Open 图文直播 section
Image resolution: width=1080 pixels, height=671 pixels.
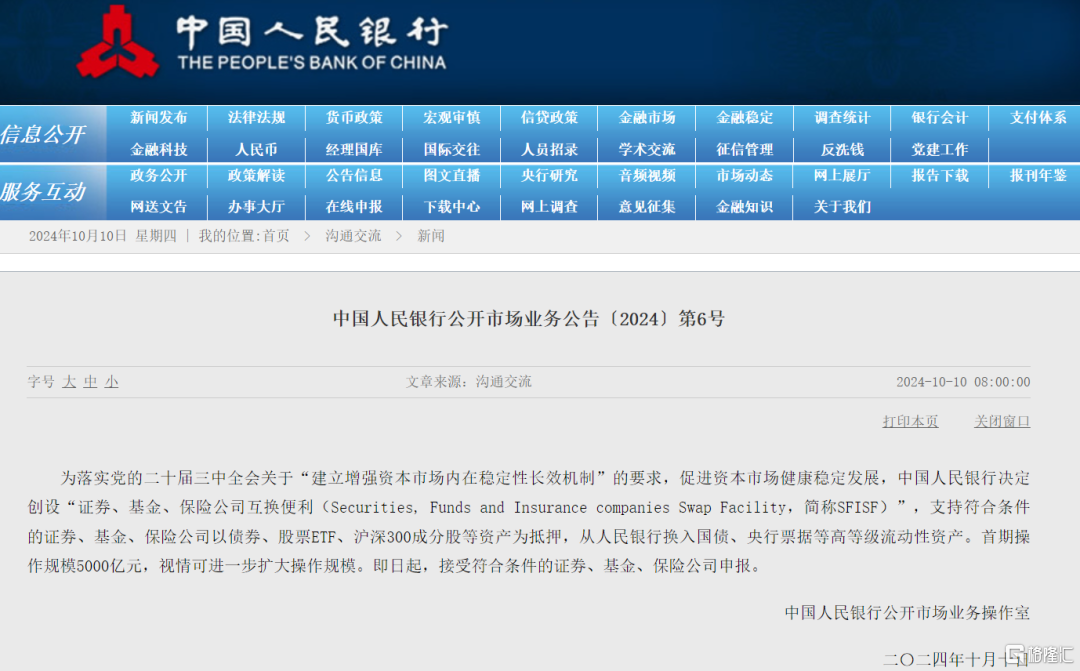tap(452, 176)
